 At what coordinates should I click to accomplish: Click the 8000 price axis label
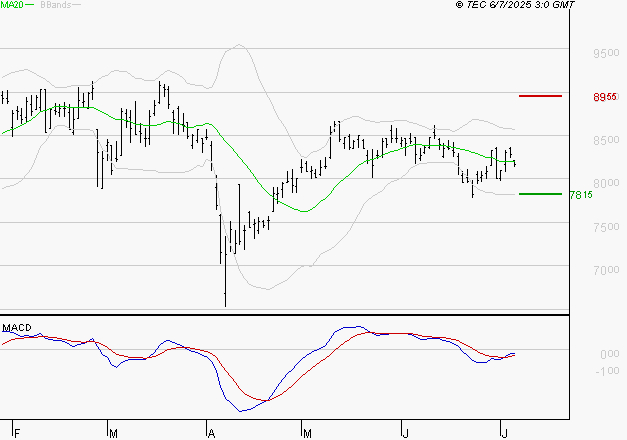[606, 184]
